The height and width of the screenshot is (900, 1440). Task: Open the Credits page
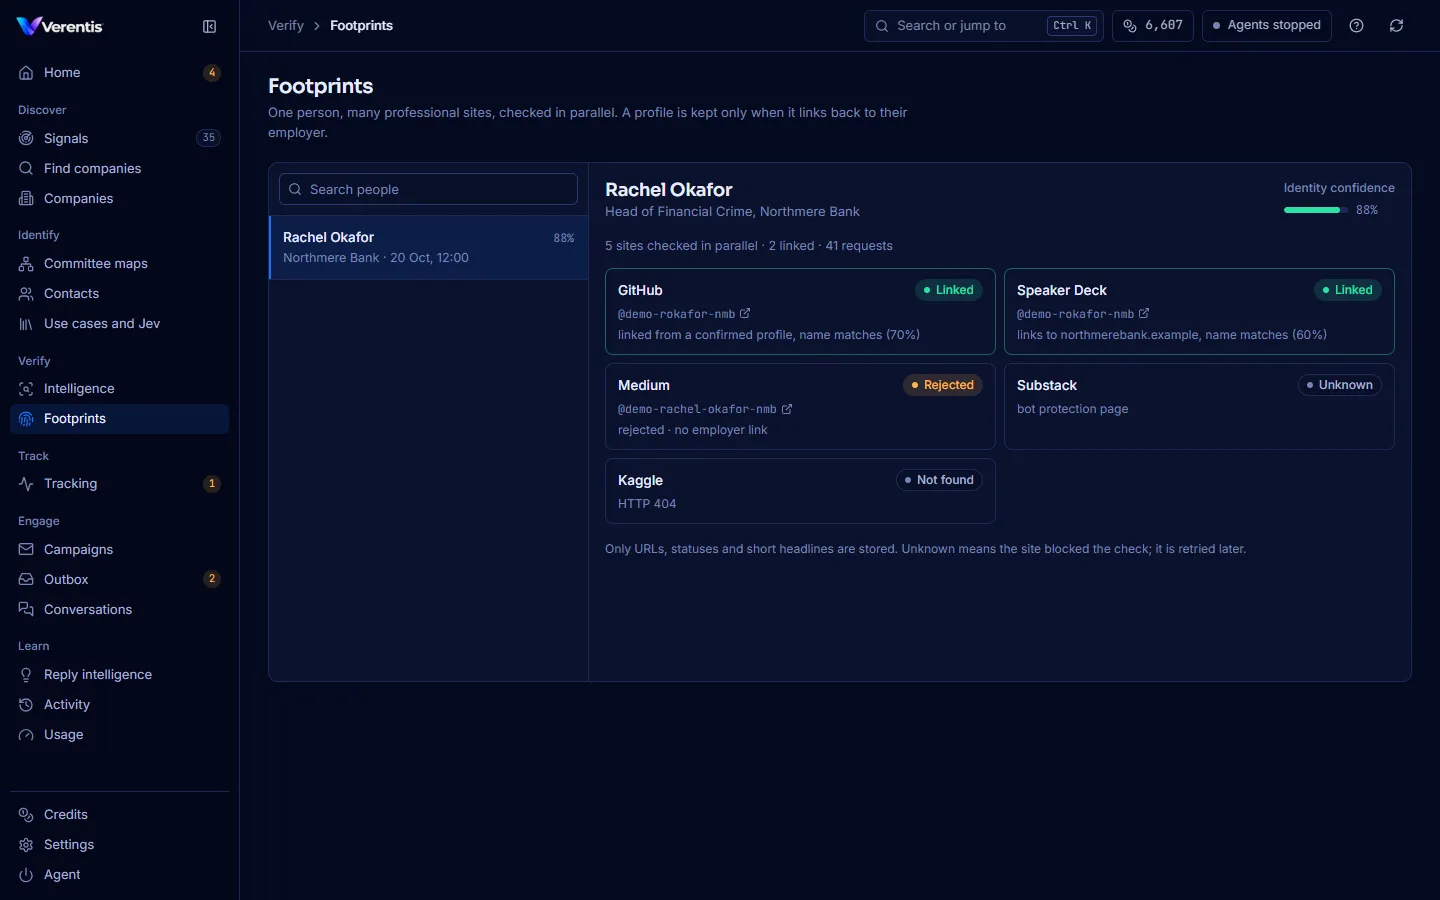[x=119, y=815]
